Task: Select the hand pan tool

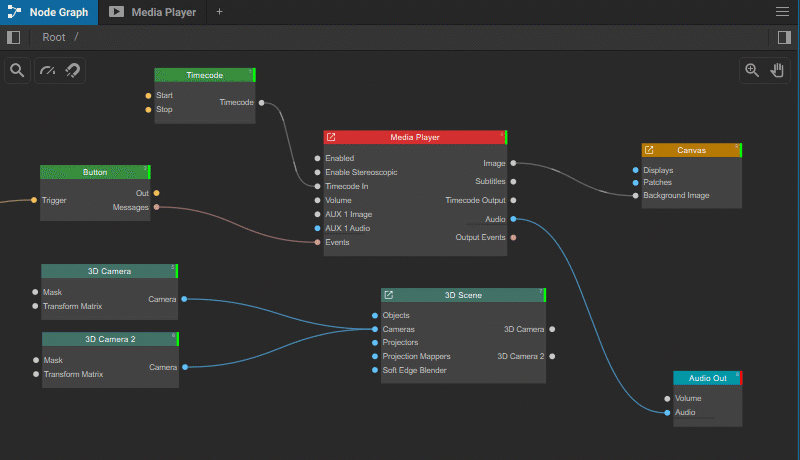Action: pos(777,70)
